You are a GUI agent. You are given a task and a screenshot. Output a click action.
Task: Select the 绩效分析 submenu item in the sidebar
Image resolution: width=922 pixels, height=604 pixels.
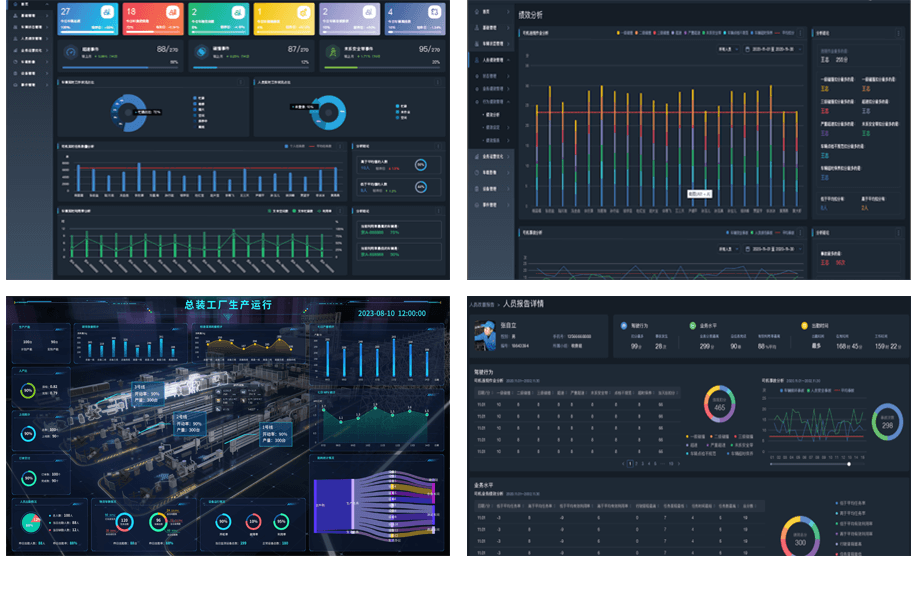pyautogui.click(x=492, y=115)
